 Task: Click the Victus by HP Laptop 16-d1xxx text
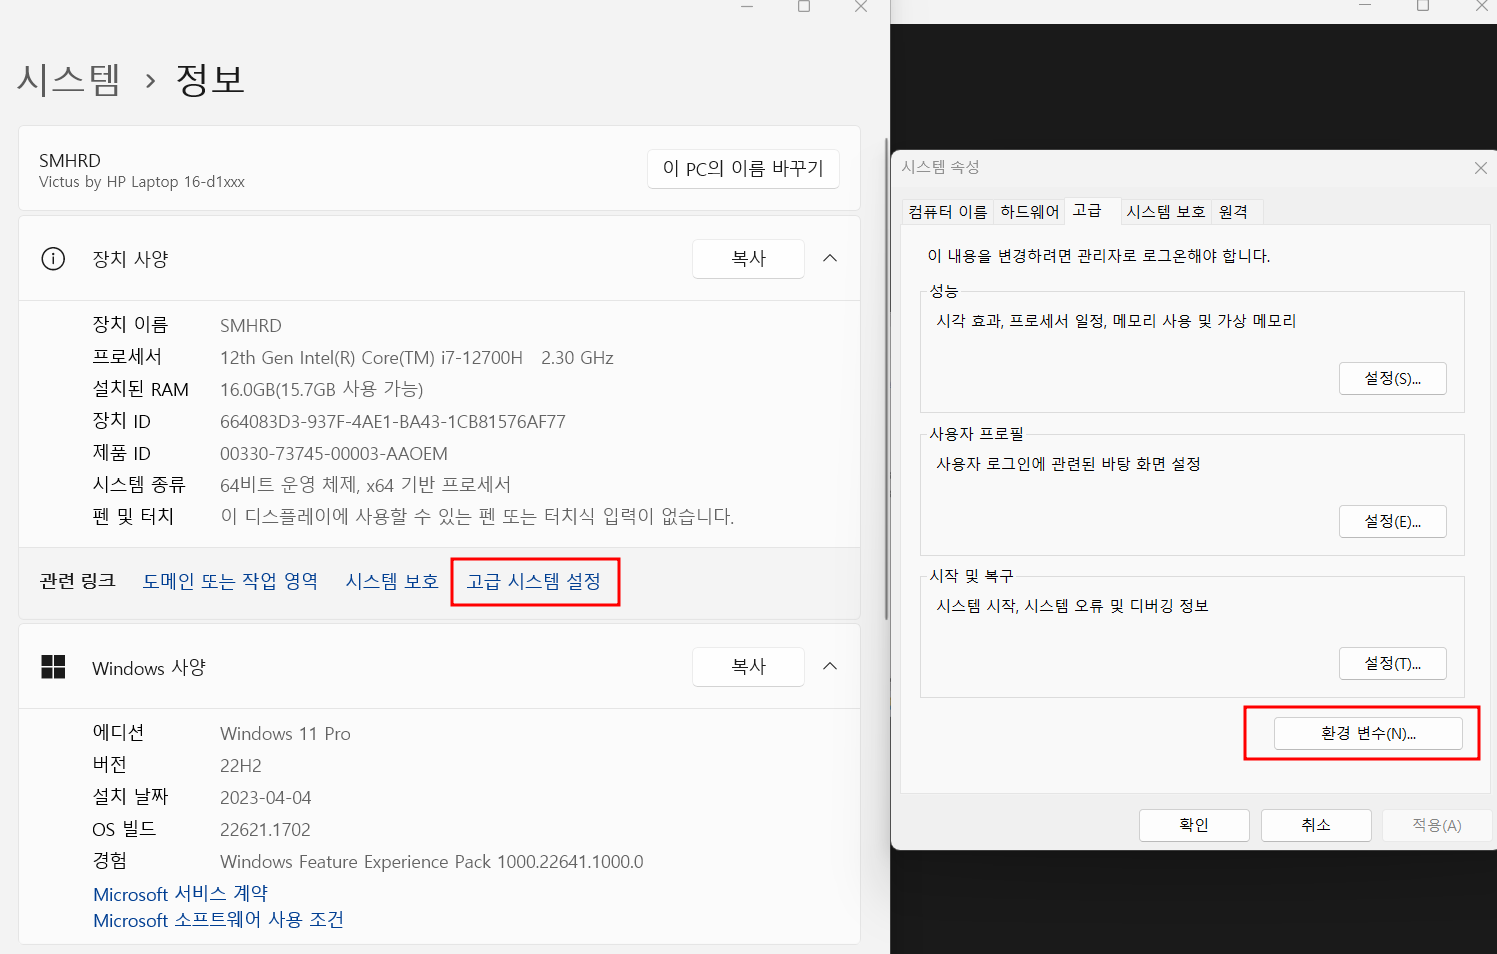[142, 182]
